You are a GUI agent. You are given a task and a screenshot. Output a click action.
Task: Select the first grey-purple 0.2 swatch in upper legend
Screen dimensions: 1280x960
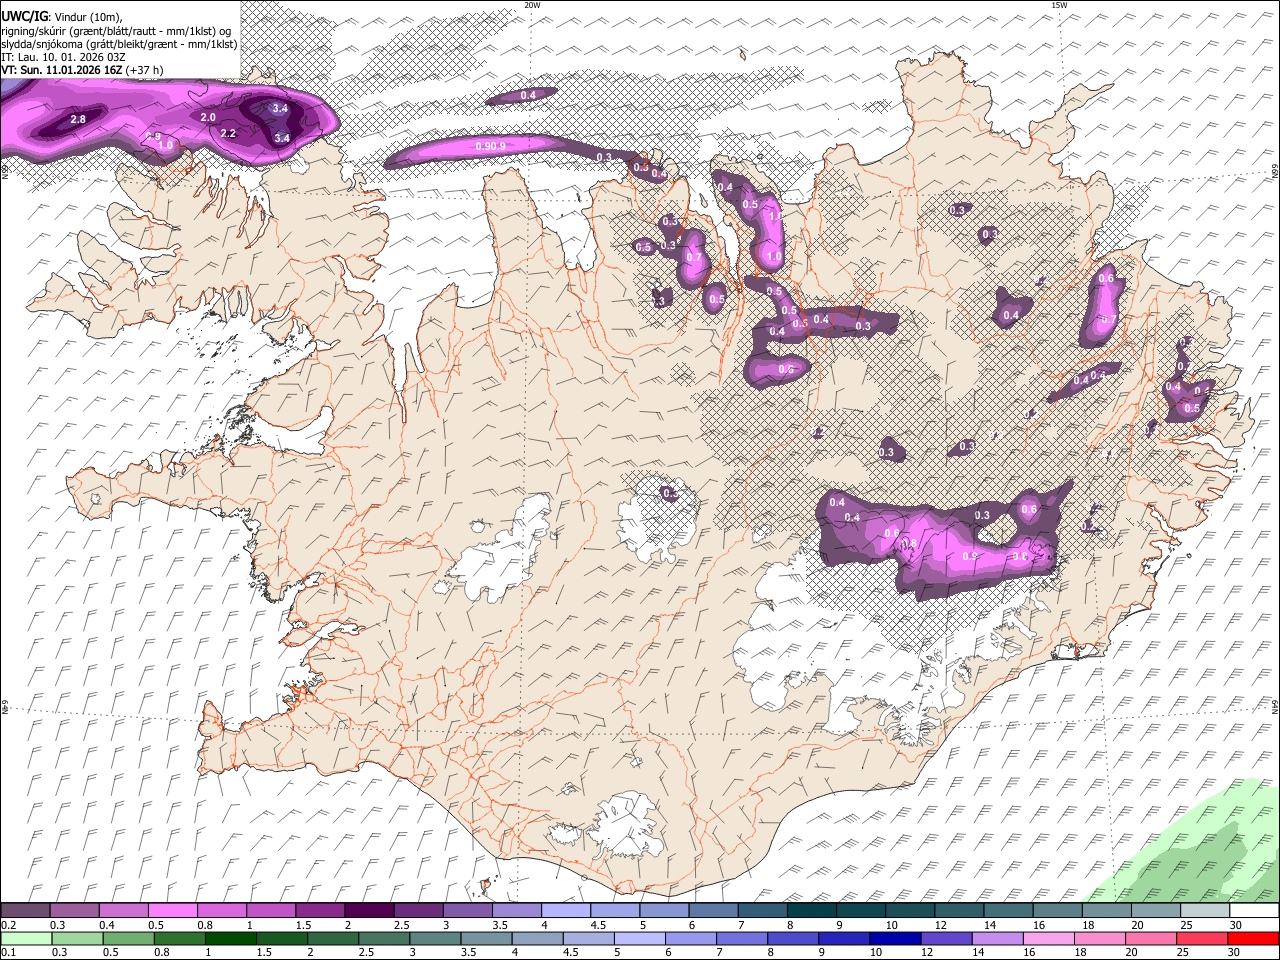point(25,911)
